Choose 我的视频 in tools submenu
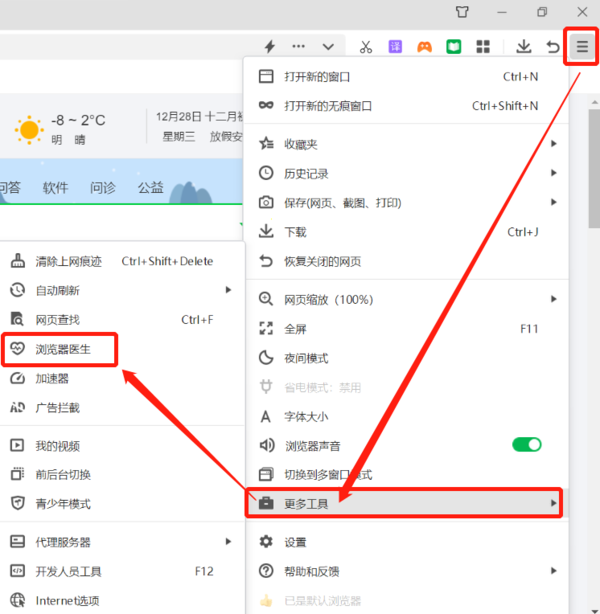The height and width of the screenshot is (614, 600). tap(122, 446)
